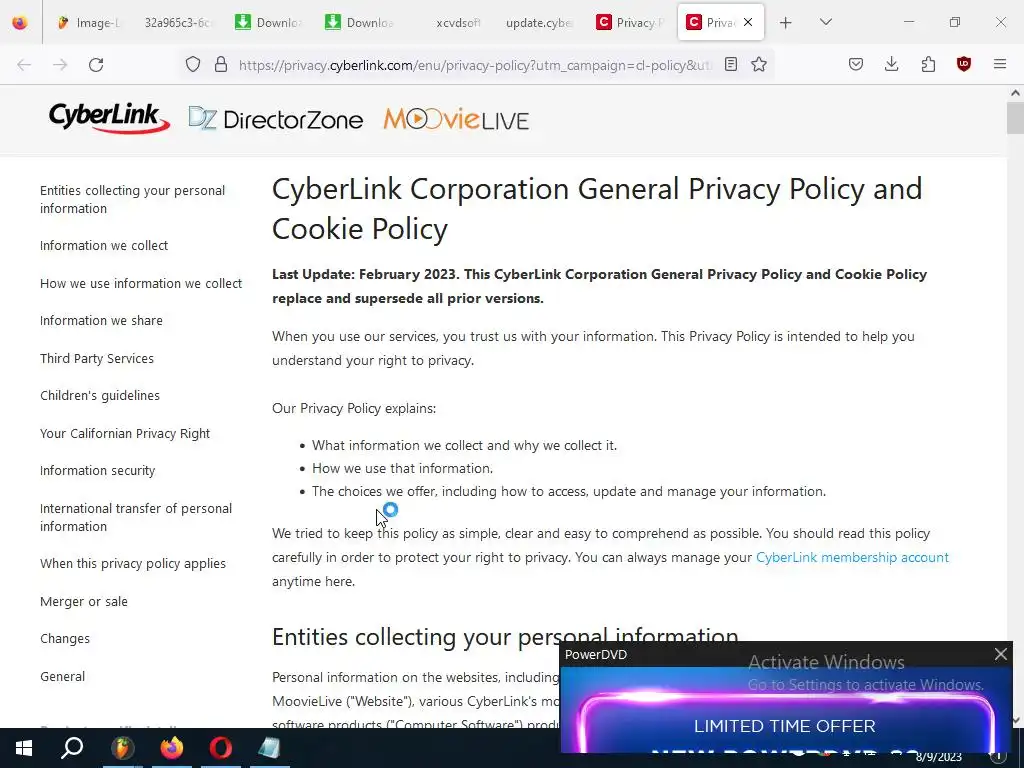Click the DirectorZone logo
This screenshot has width=1024, height=768.
276,119
